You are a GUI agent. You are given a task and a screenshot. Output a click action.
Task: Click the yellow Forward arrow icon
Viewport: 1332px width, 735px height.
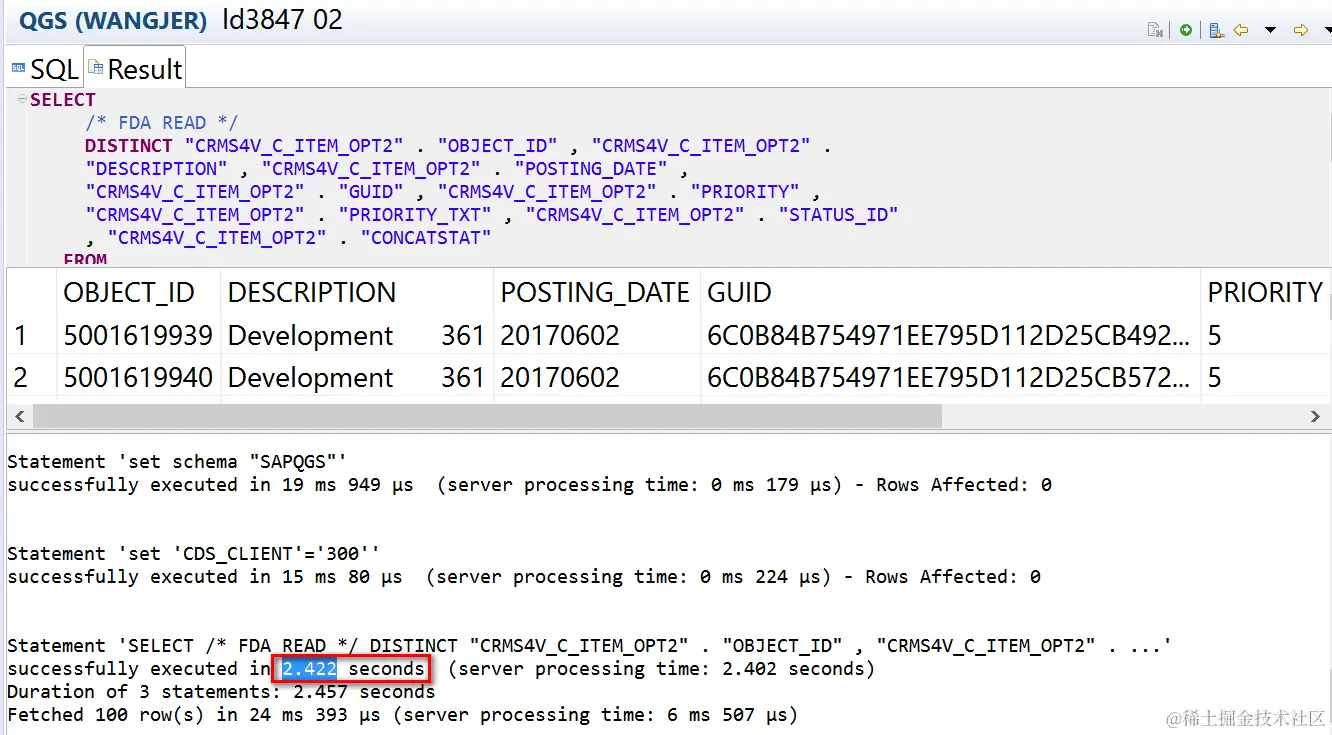pos(1301,30)
